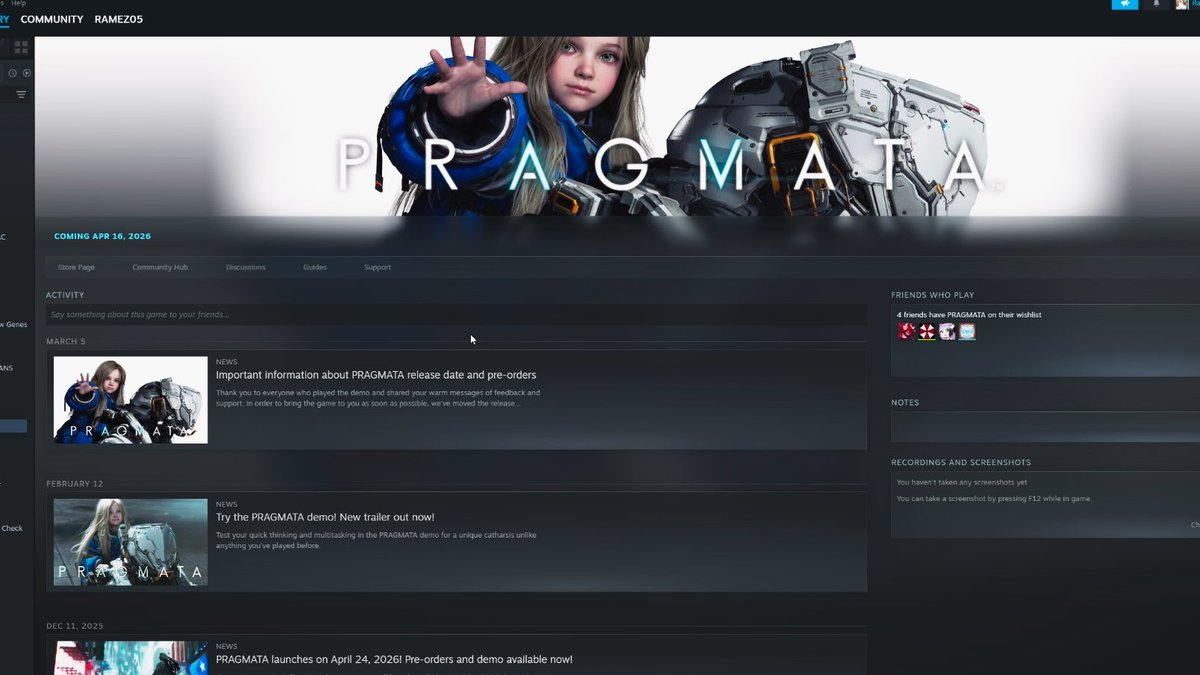Open the RAMEZ05 profile menu
Image resolution: width=1200 pixels, height=675 pixels.
[x=119, y=19]
